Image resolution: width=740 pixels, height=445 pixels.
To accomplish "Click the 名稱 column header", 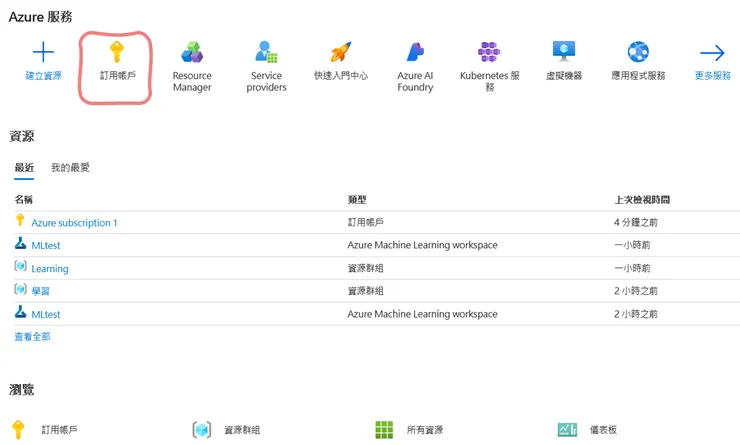I will coord(24,200).
